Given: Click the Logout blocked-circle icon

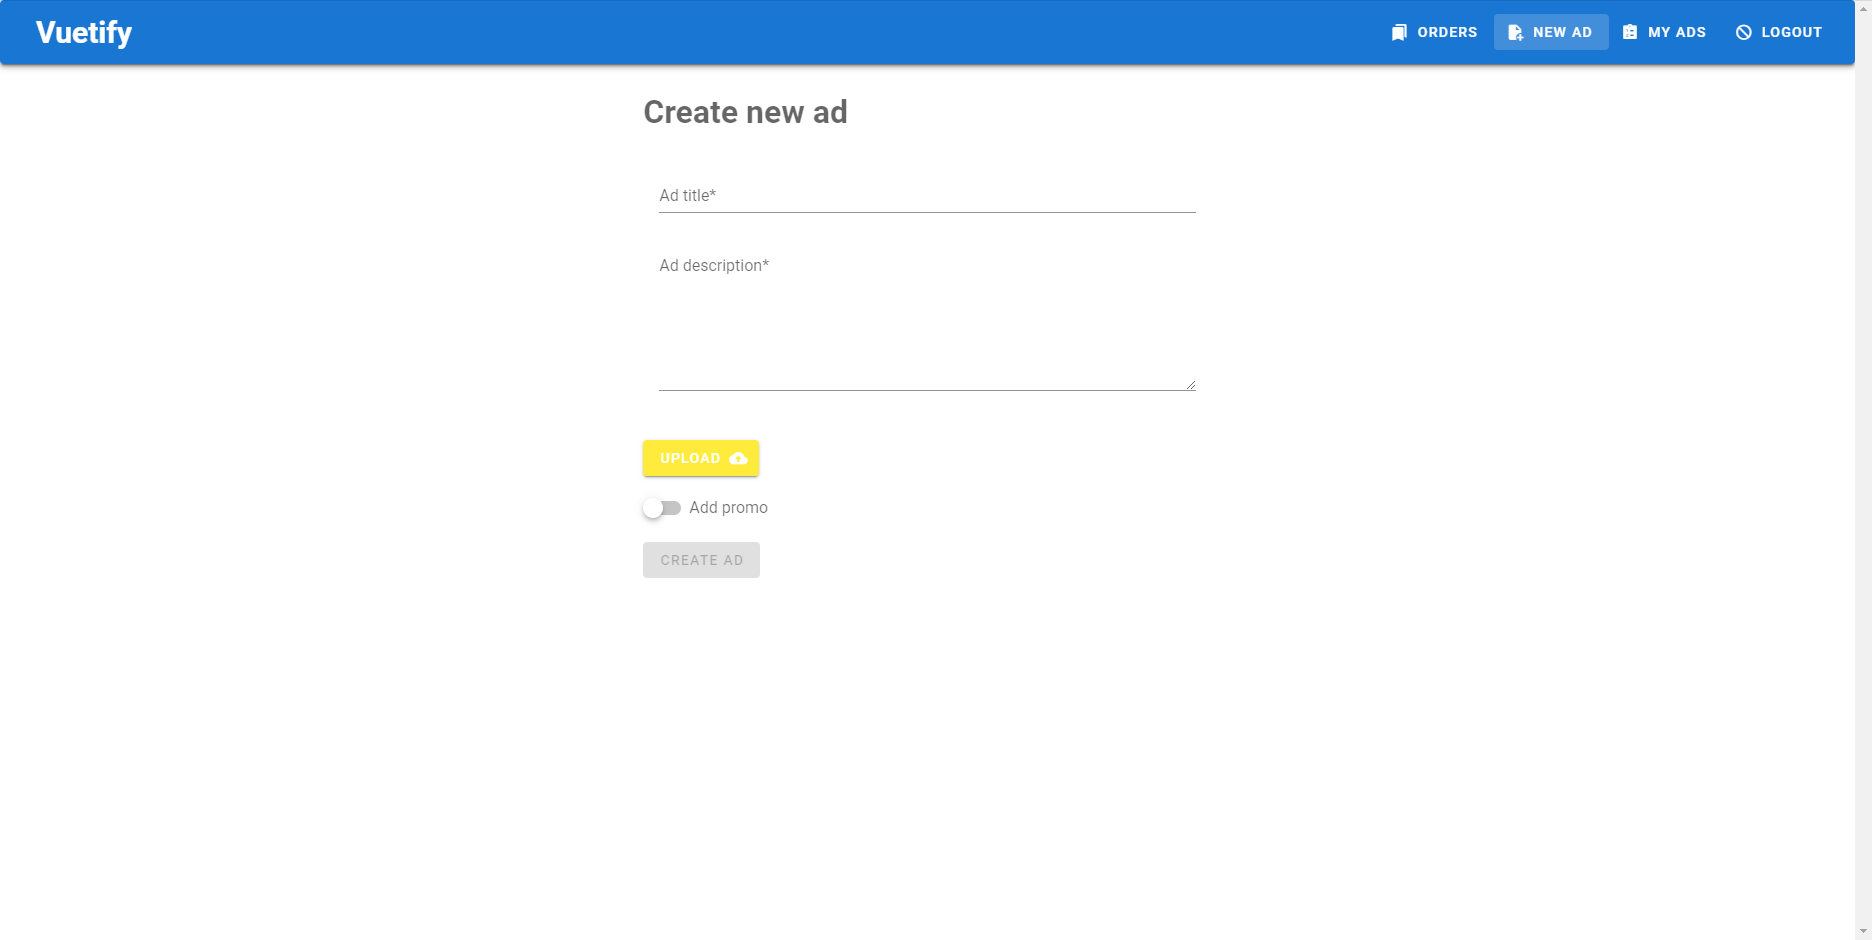Looking at the screenshot, I should pyautogui.click(x=1744, y=32).
